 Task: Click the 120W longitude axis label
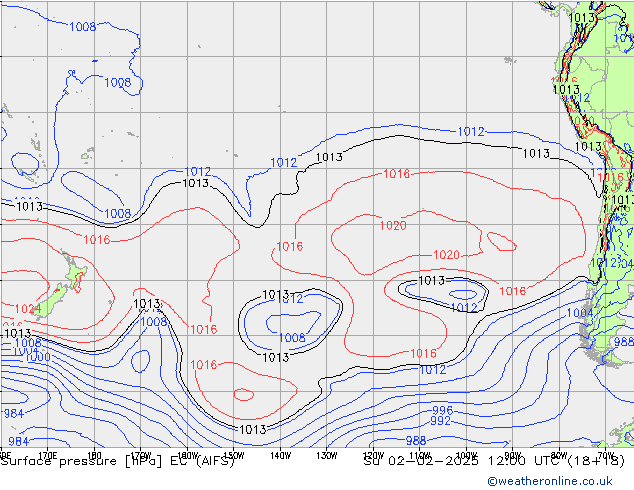point(373,456)
